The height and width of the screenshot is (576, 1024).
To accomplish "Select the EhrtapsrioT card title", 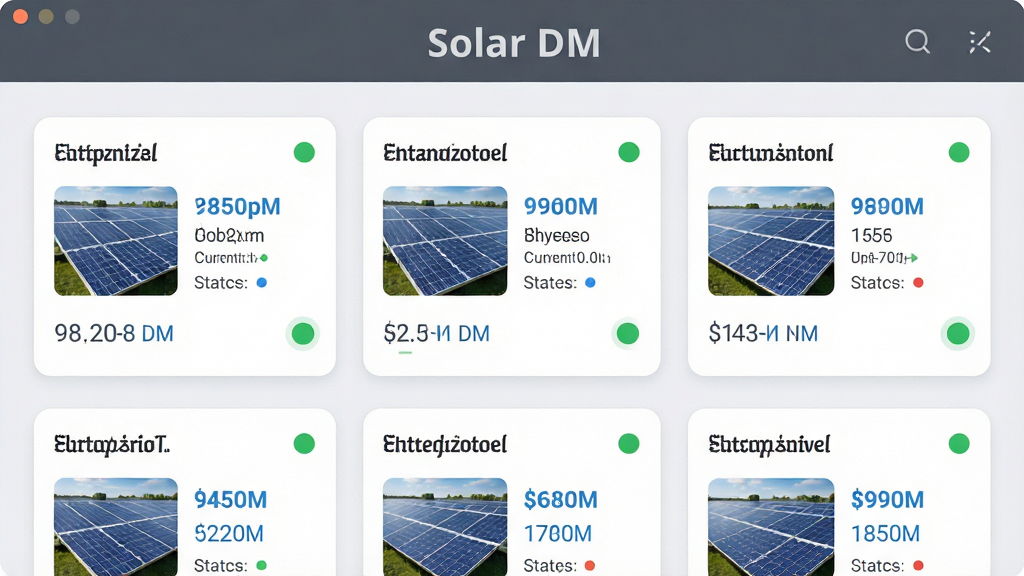I will coord(112,445).
